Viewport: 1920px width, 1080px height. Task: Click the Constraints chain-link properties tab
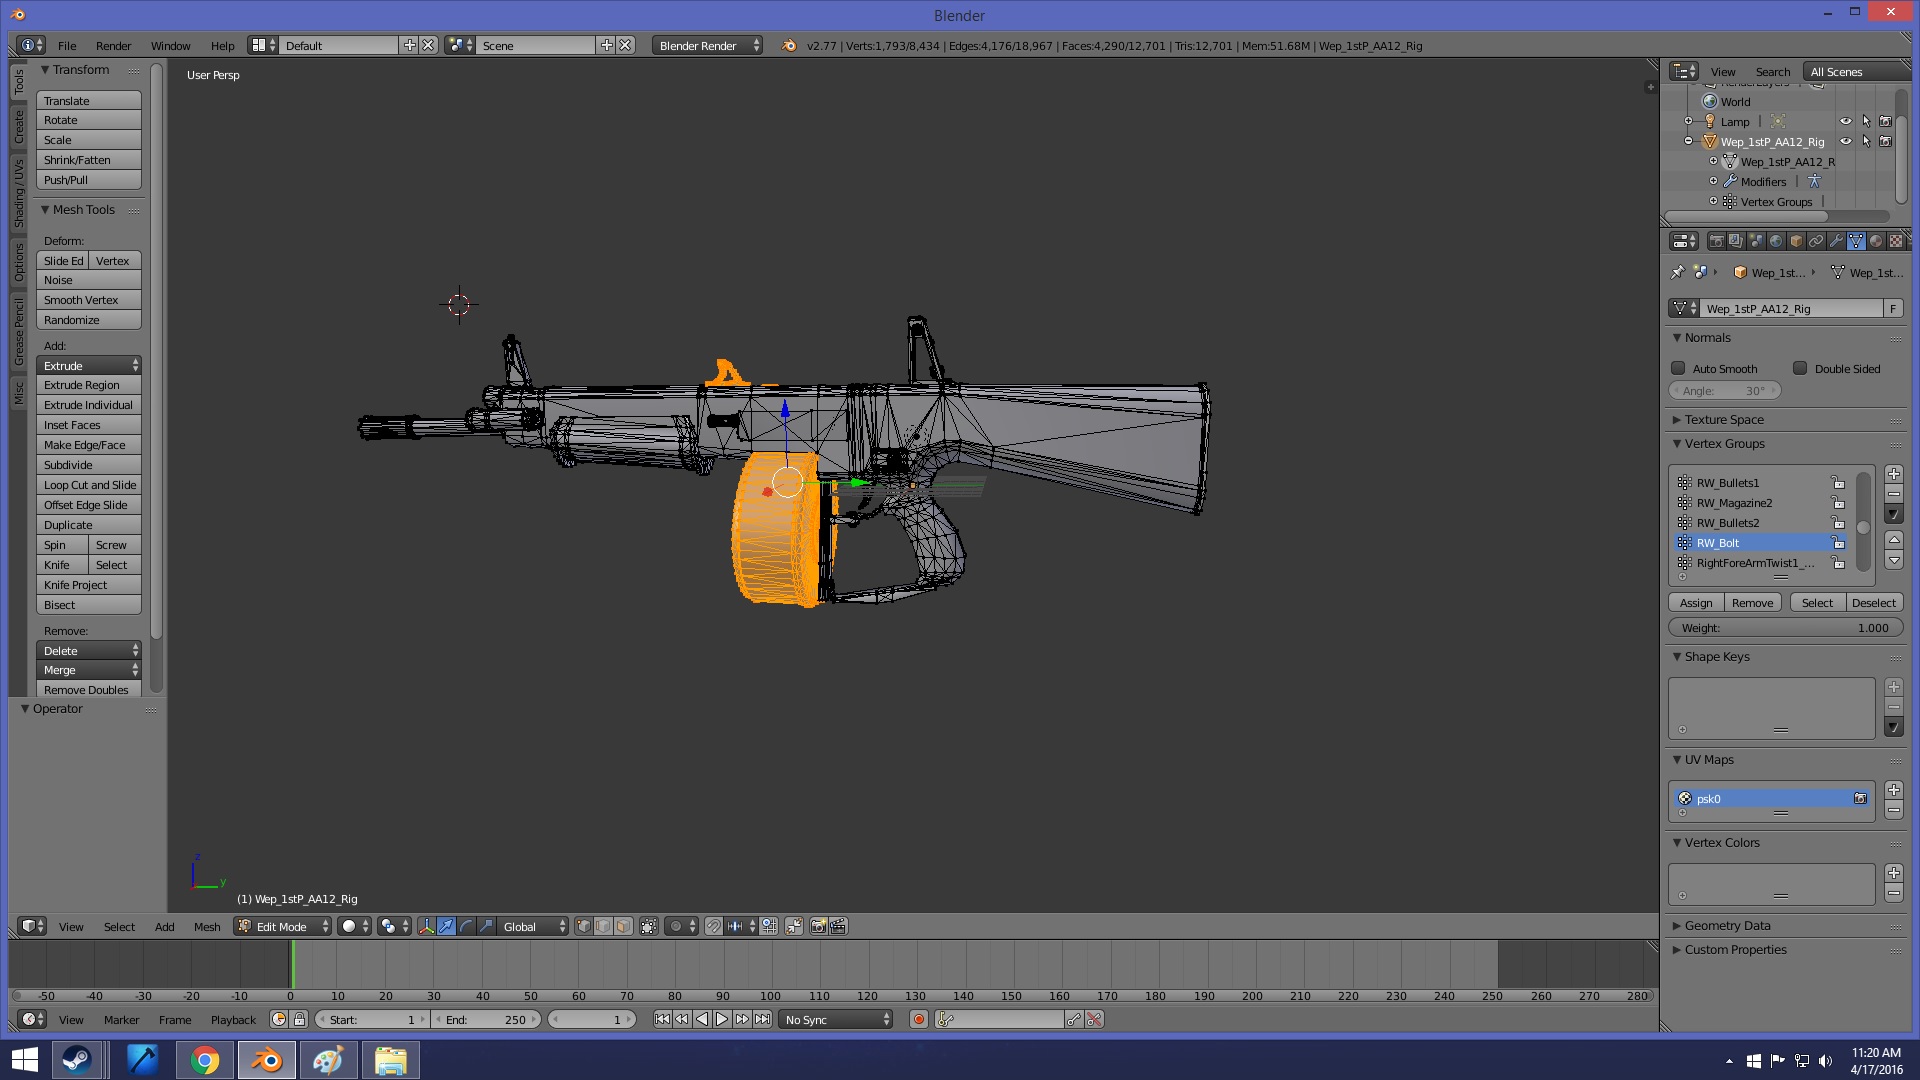pyautogui.click(x=1816, y=241)
